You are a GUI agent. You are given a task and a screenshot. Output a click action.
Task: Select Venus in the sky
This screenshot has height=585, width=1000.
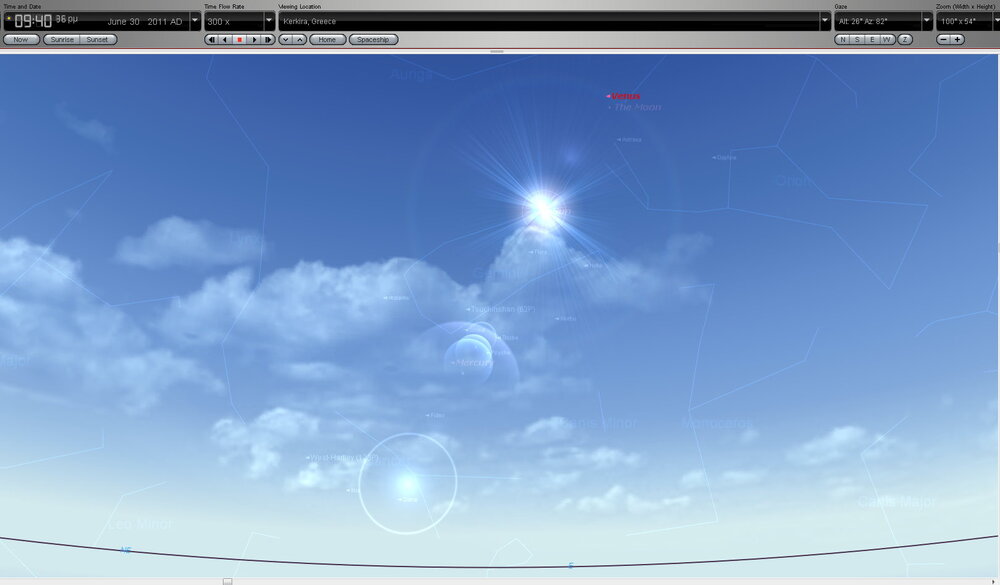(622, 95)
